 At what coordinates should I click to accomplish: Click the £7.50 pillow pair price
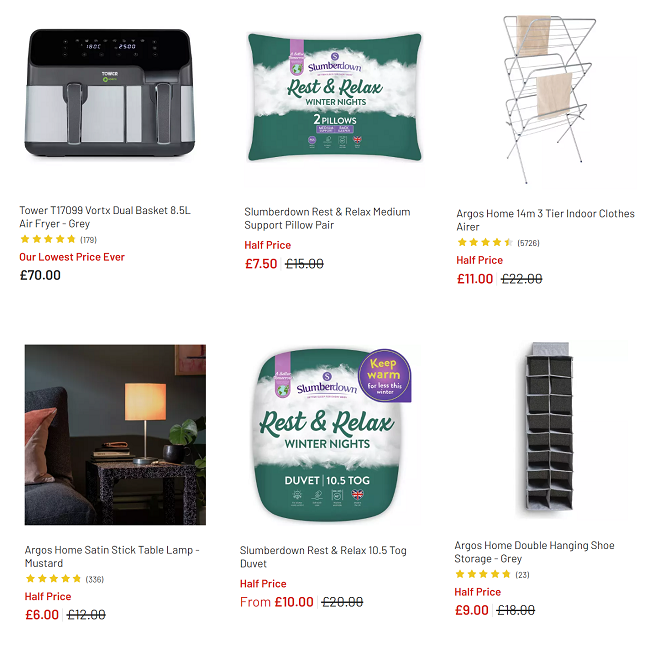coord(261,264)
